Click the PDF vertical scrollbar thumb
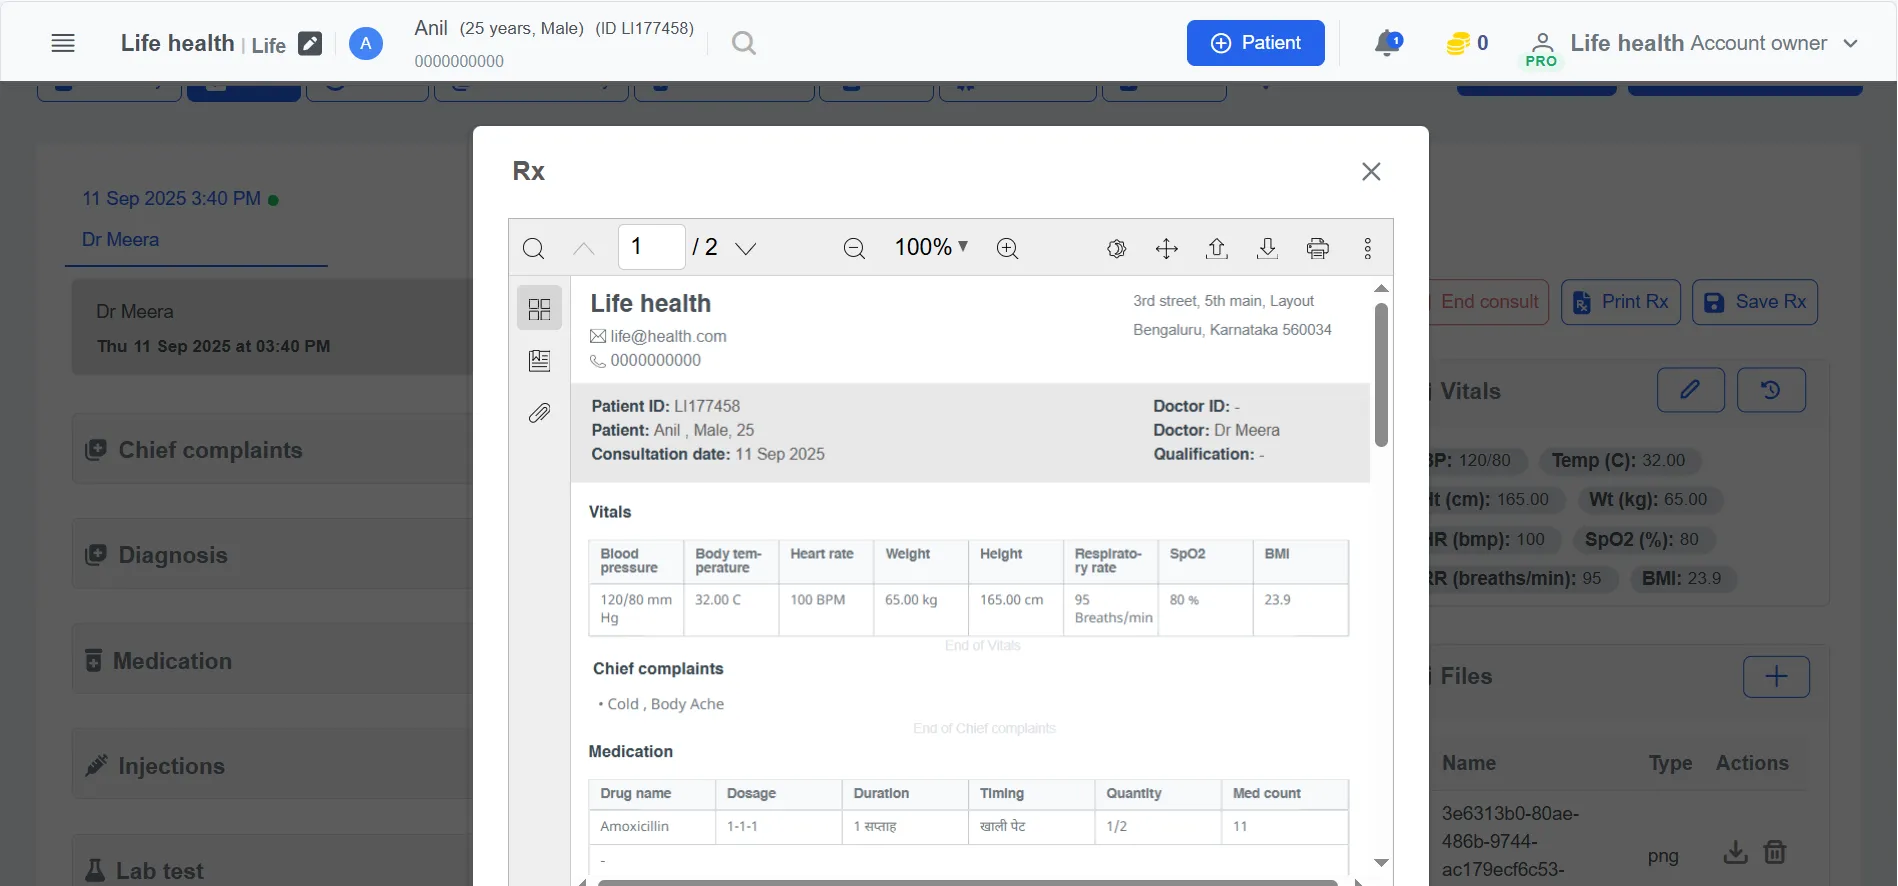Screen dimensions: 1898x886 1381,375
